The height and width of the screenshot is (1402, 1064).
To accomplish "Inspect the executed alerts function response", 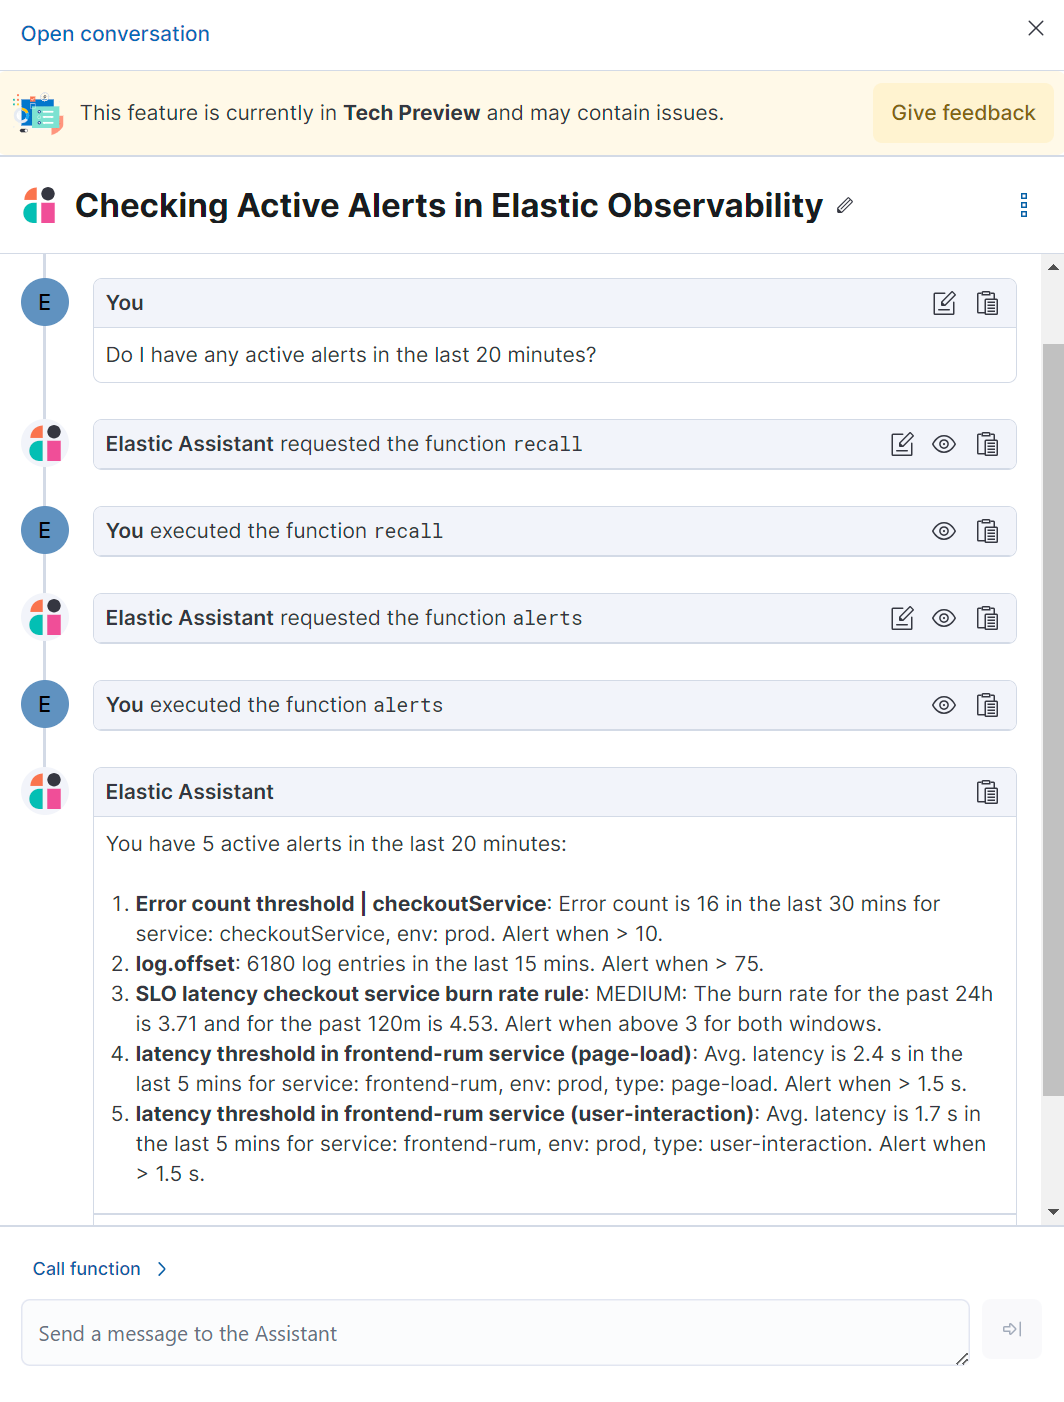I will 944,705.
